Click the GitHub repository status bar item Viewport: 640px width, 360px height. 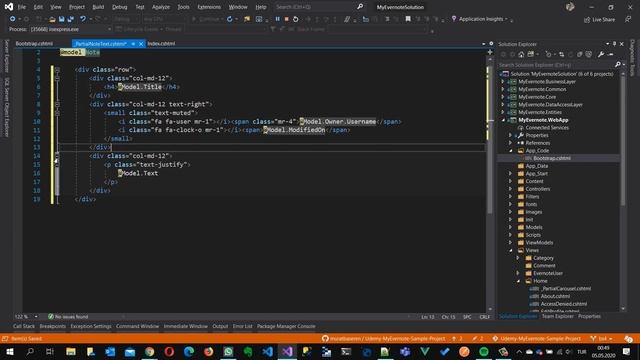tap(384, 339)
